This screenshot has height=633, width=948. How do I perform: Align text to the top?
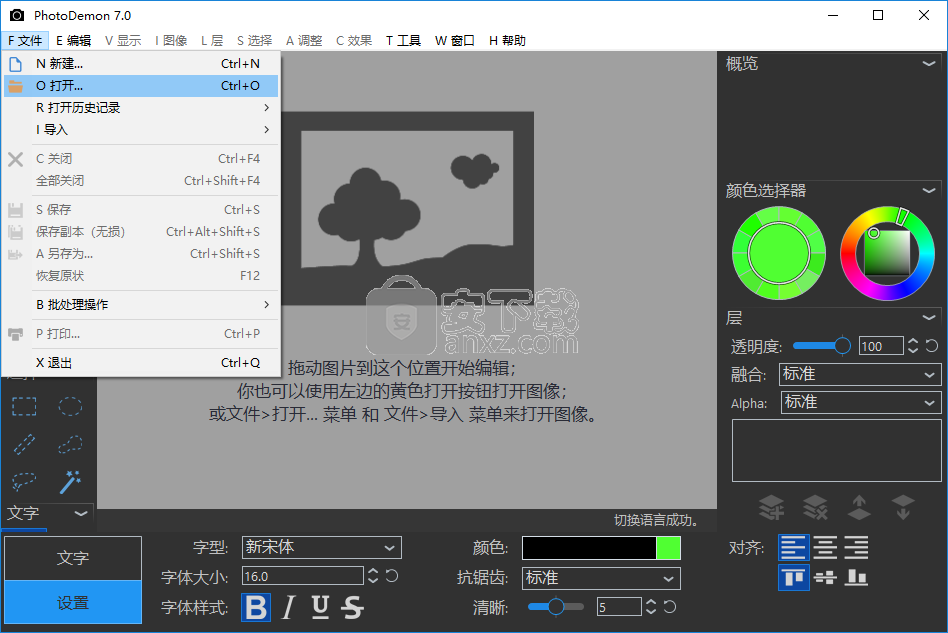click(x=793, y=577)
